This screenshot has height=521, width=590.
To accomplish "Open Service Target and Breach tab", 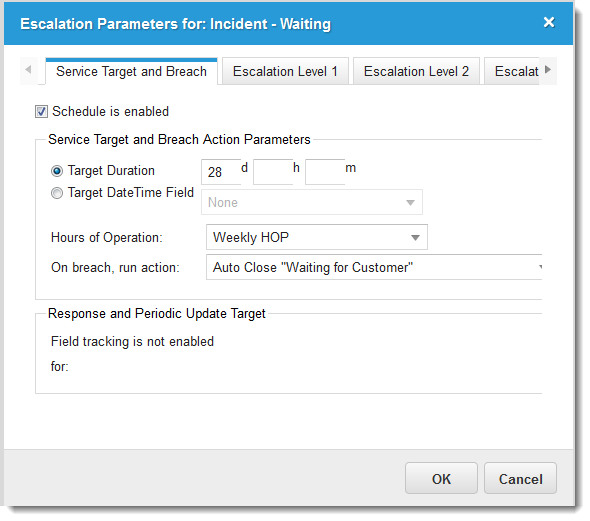I will (131, 71).
